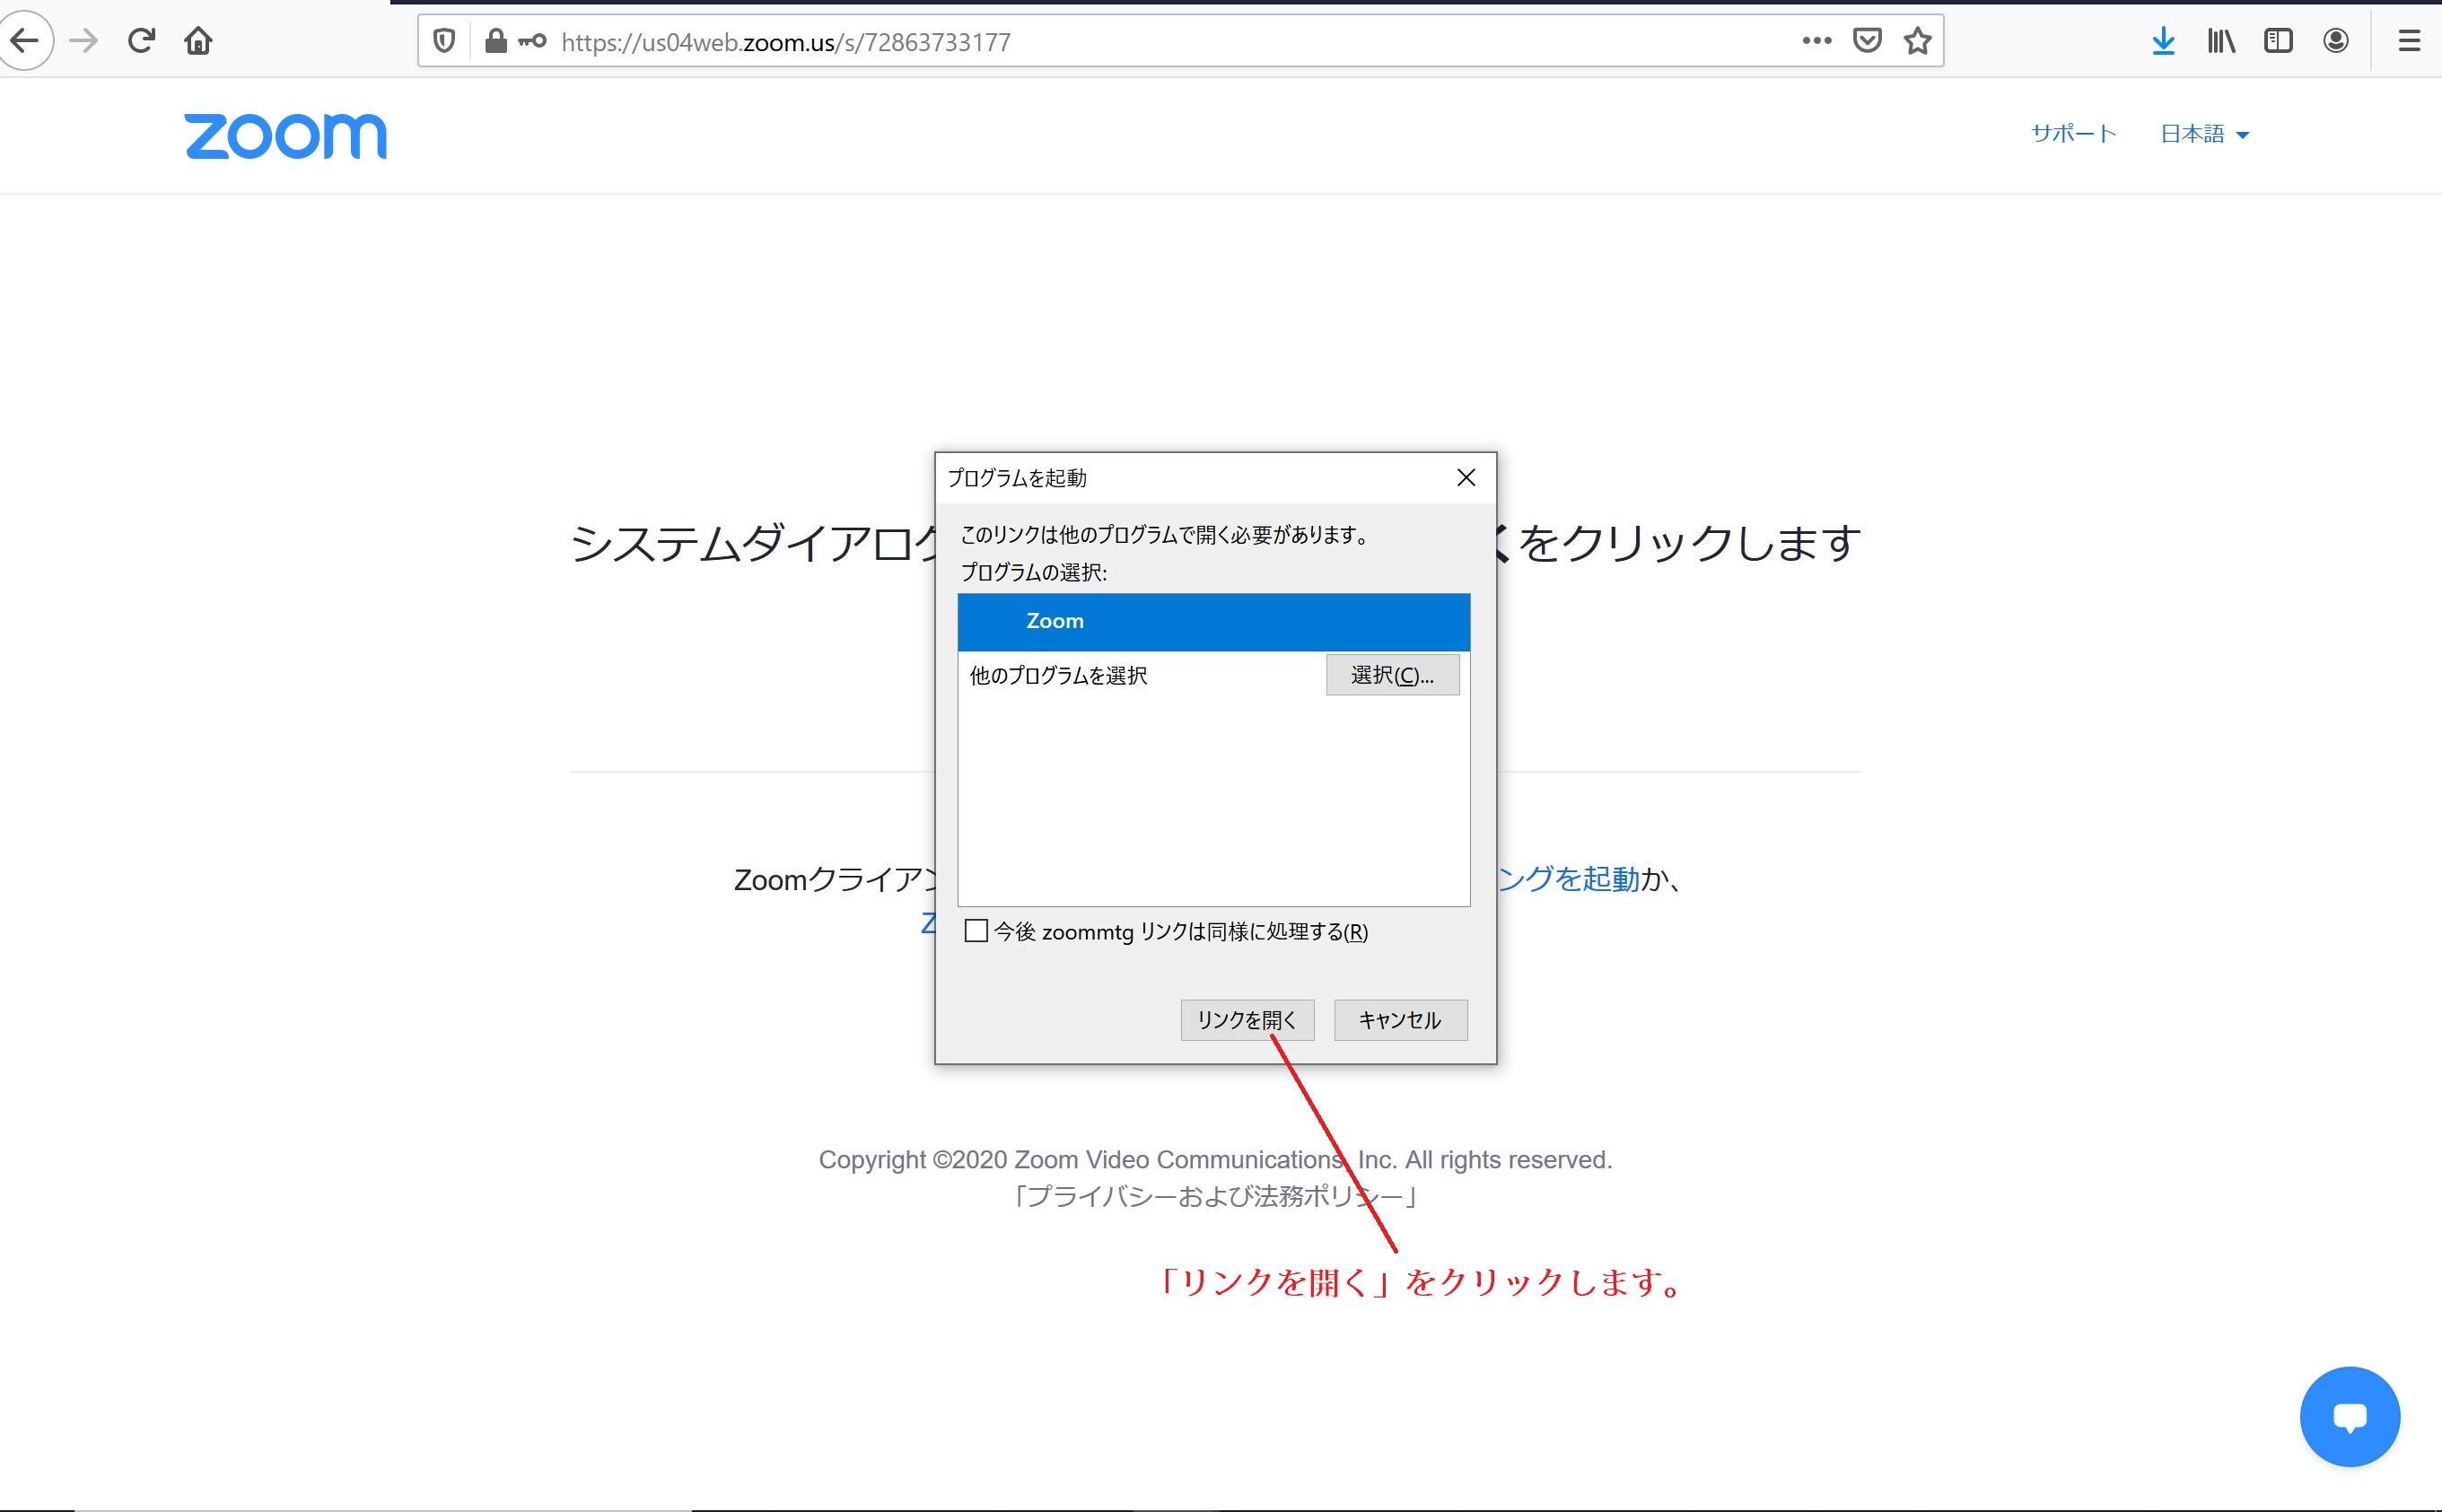Reload the page with the refresh icon
The width and height of the screenshot is (2442, 1512).
point(141,41)
